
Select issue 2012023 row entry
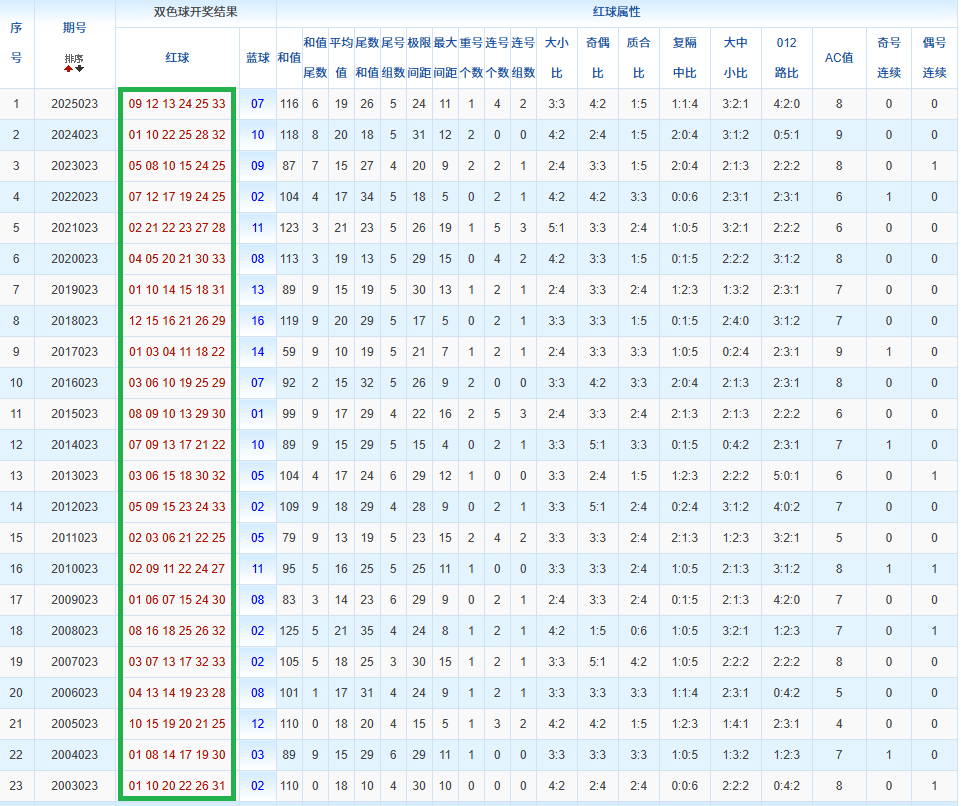tap(74, 507)
